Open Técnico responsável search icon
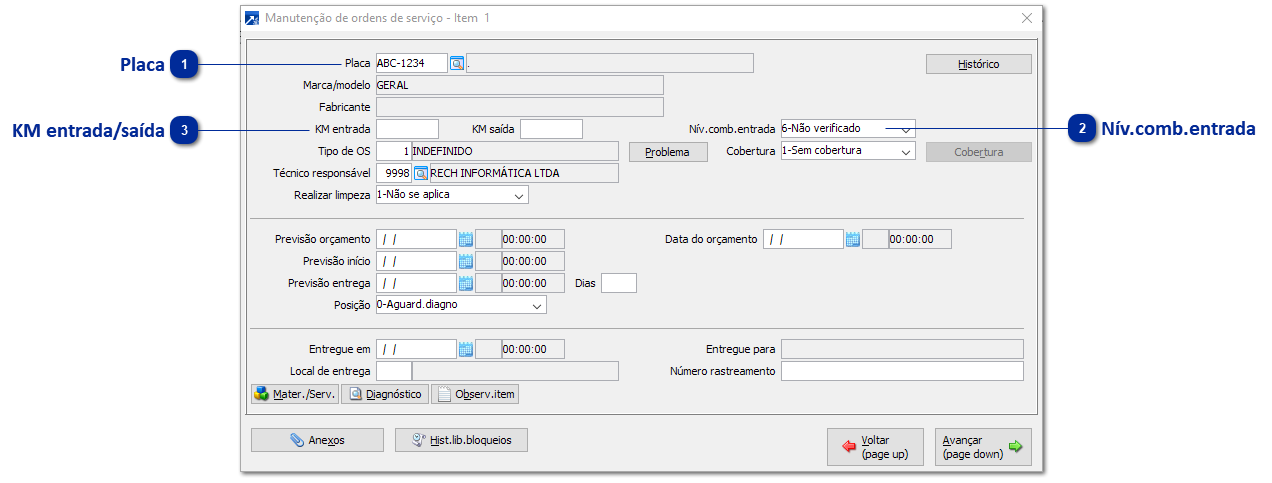The image size is (1272, 483). (x=421, y=174)
